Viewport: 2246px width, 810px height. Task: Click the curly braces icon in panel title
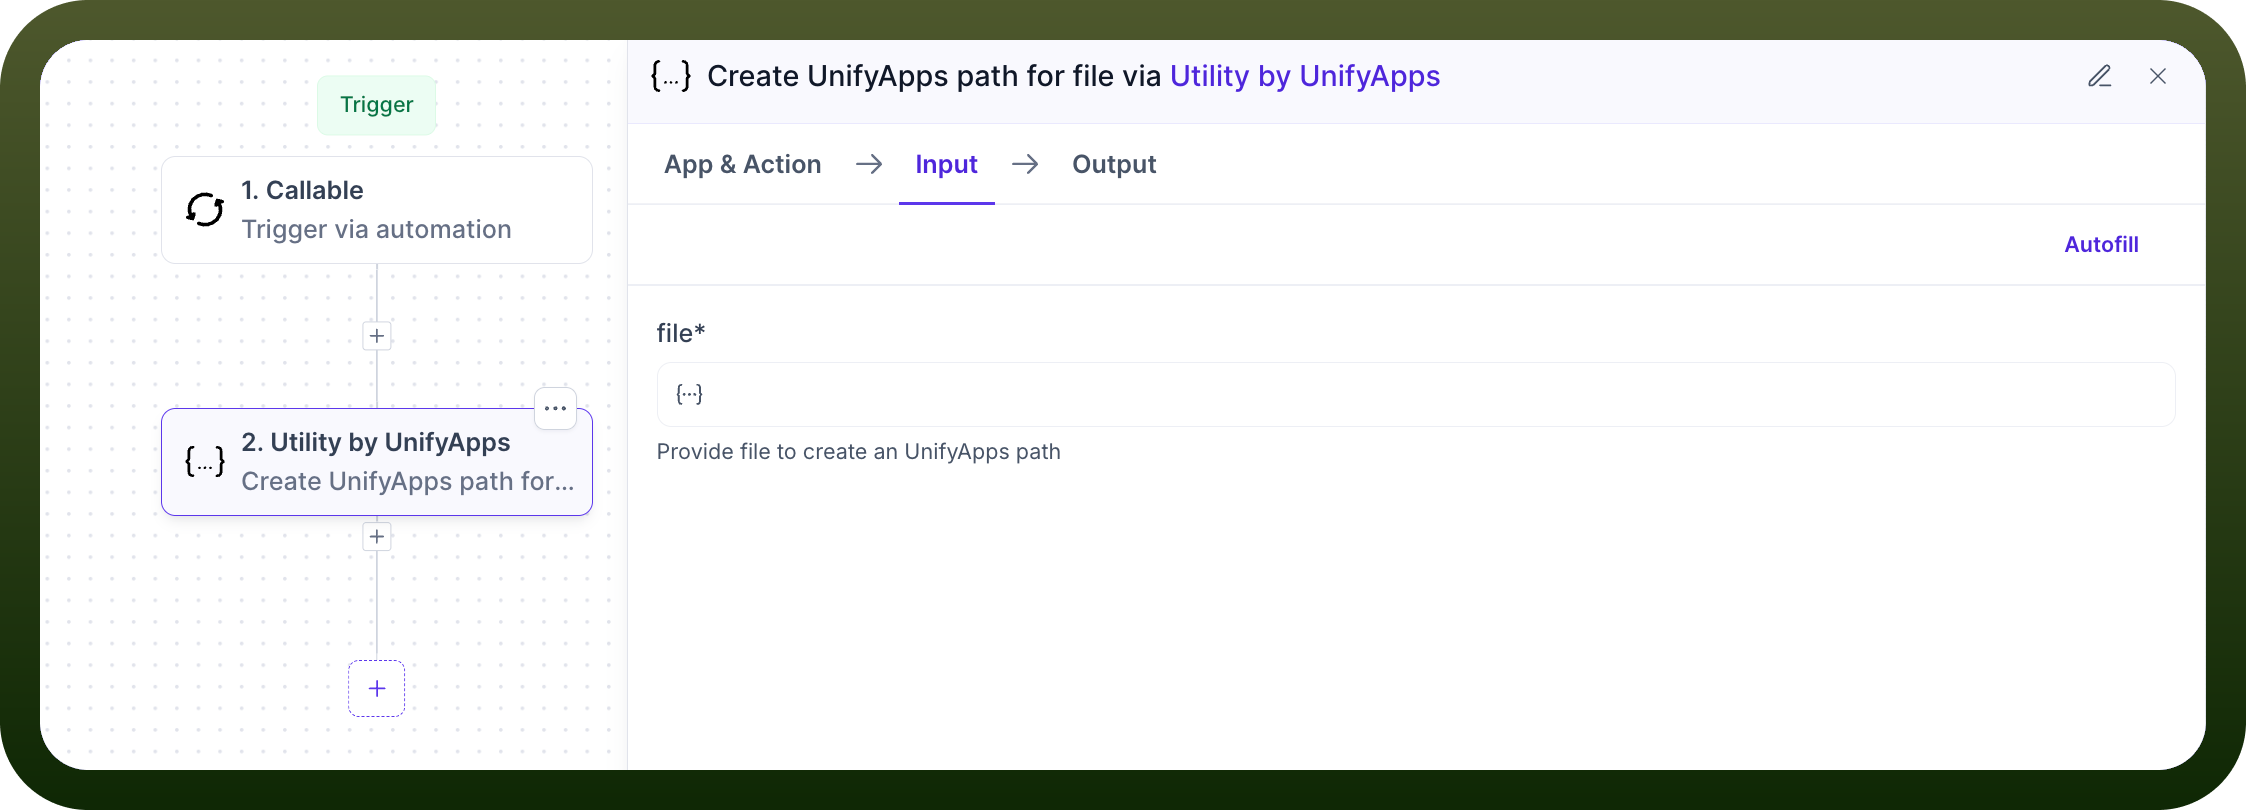click(x=671, y=76)
